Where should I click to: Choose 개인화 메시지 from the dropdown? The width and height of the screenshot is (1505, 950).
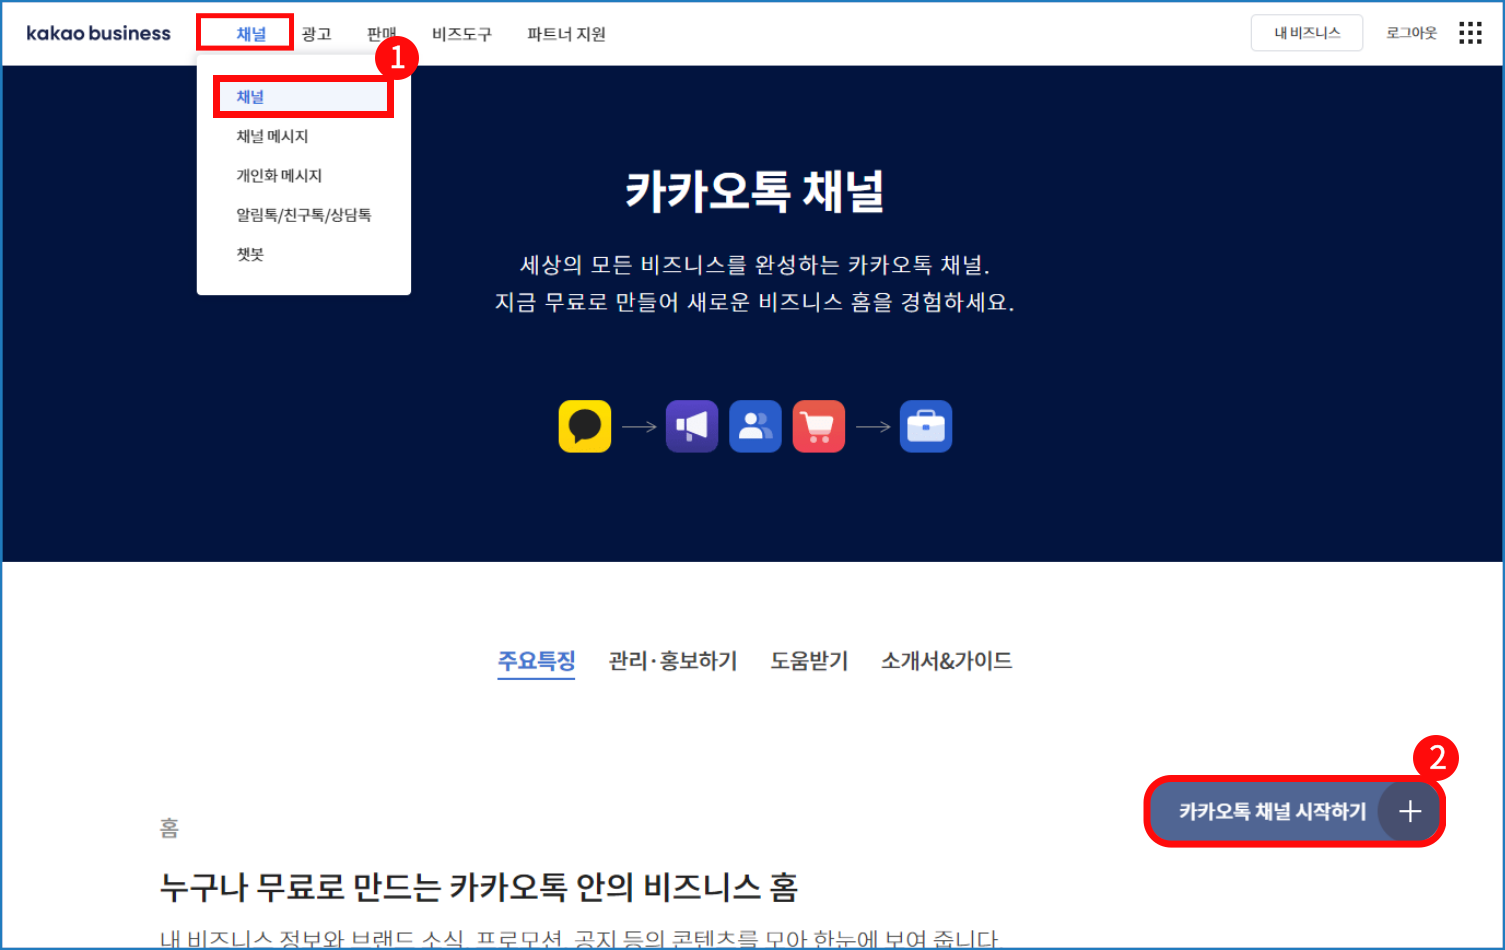coord(279,176)
